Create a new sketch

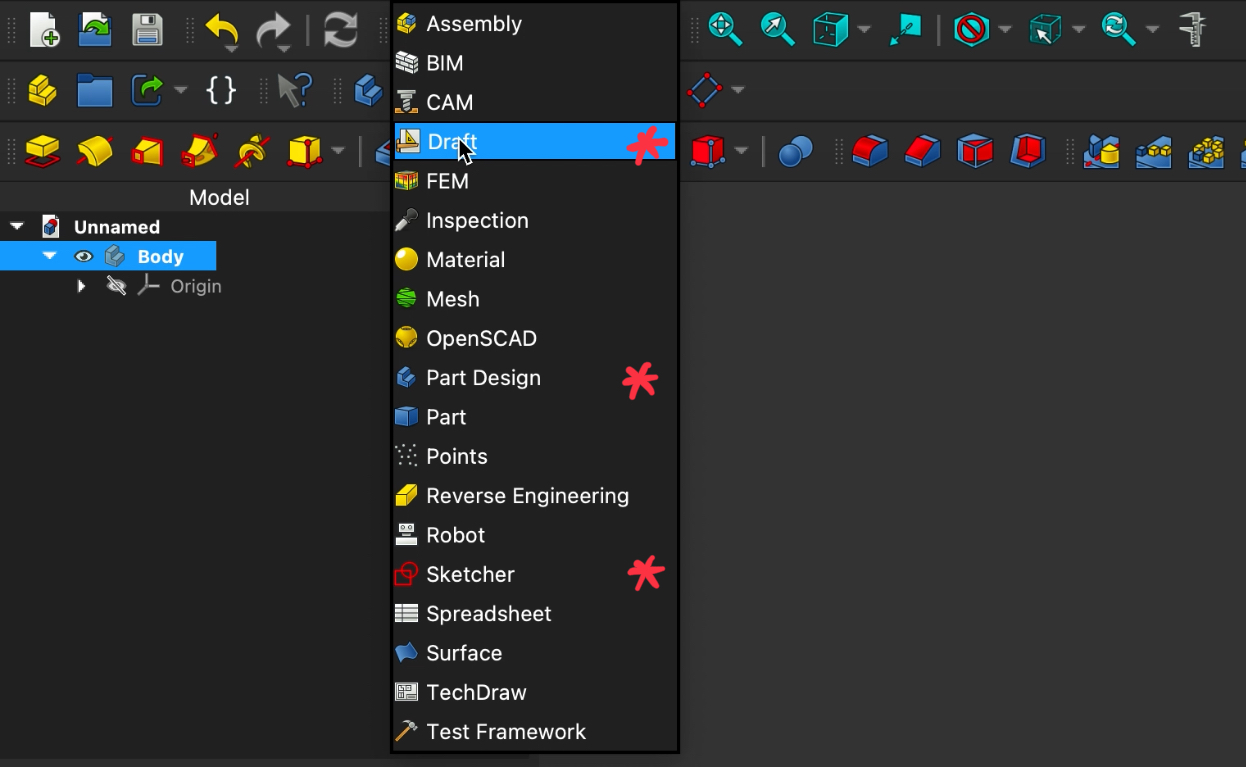click(x=705, y=90)
